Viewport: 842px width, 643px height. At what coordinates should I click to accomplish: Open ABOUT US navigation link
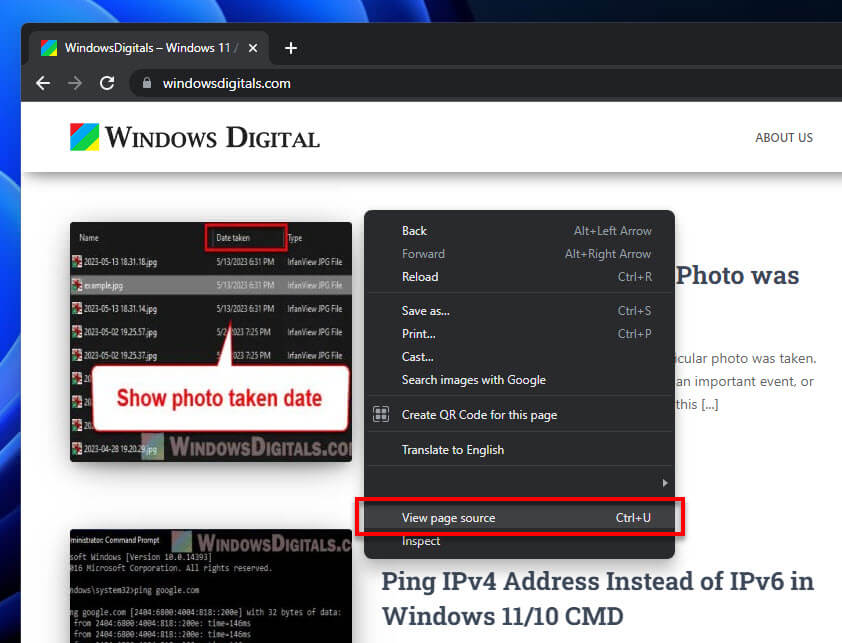click(783, 138)
